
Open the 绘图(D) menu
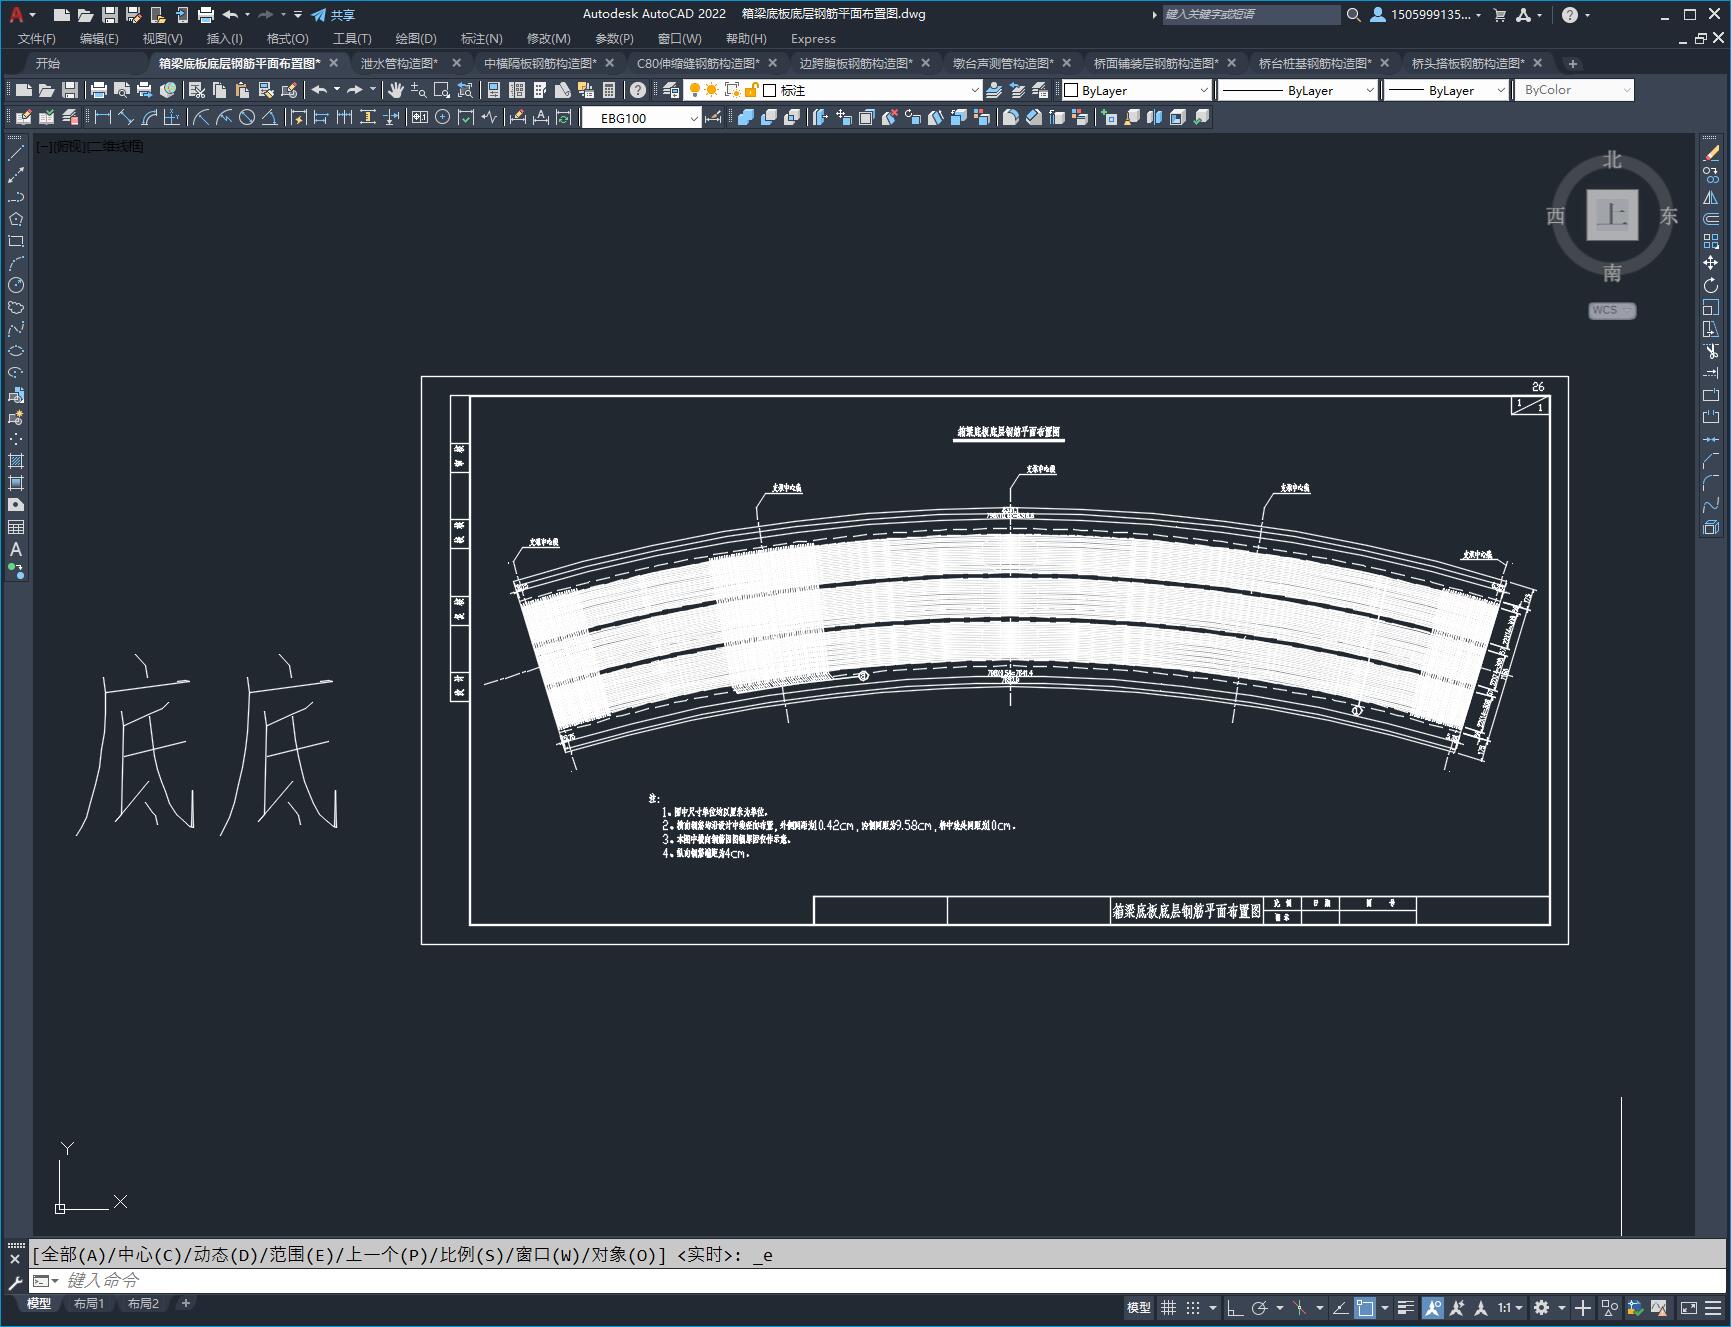[416, 38]
